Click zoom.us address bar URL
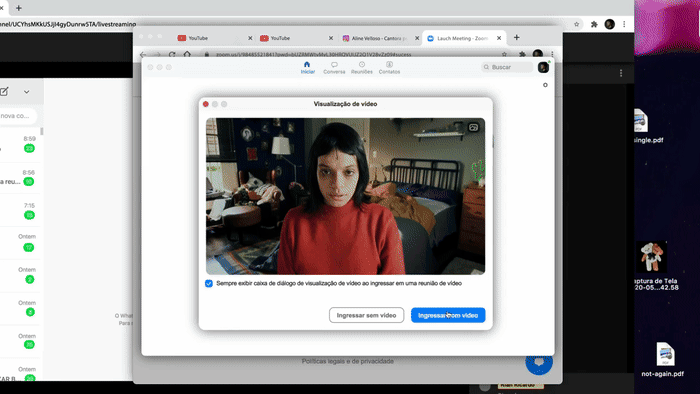The height and width of the screenshot is (394, 700). [313, 54]
